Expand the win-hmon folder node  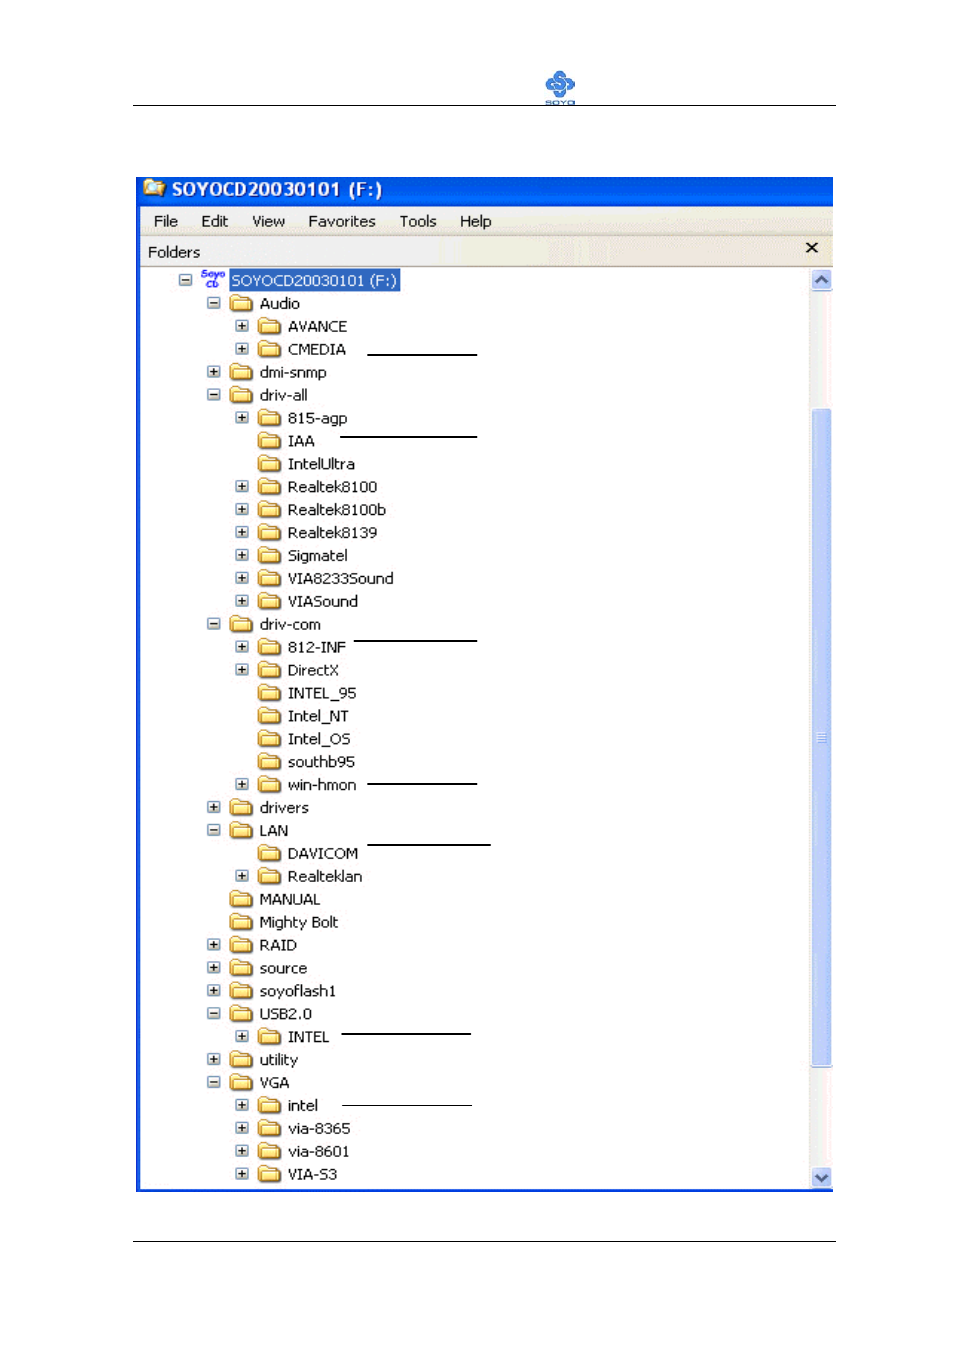[x=242, y=784]
